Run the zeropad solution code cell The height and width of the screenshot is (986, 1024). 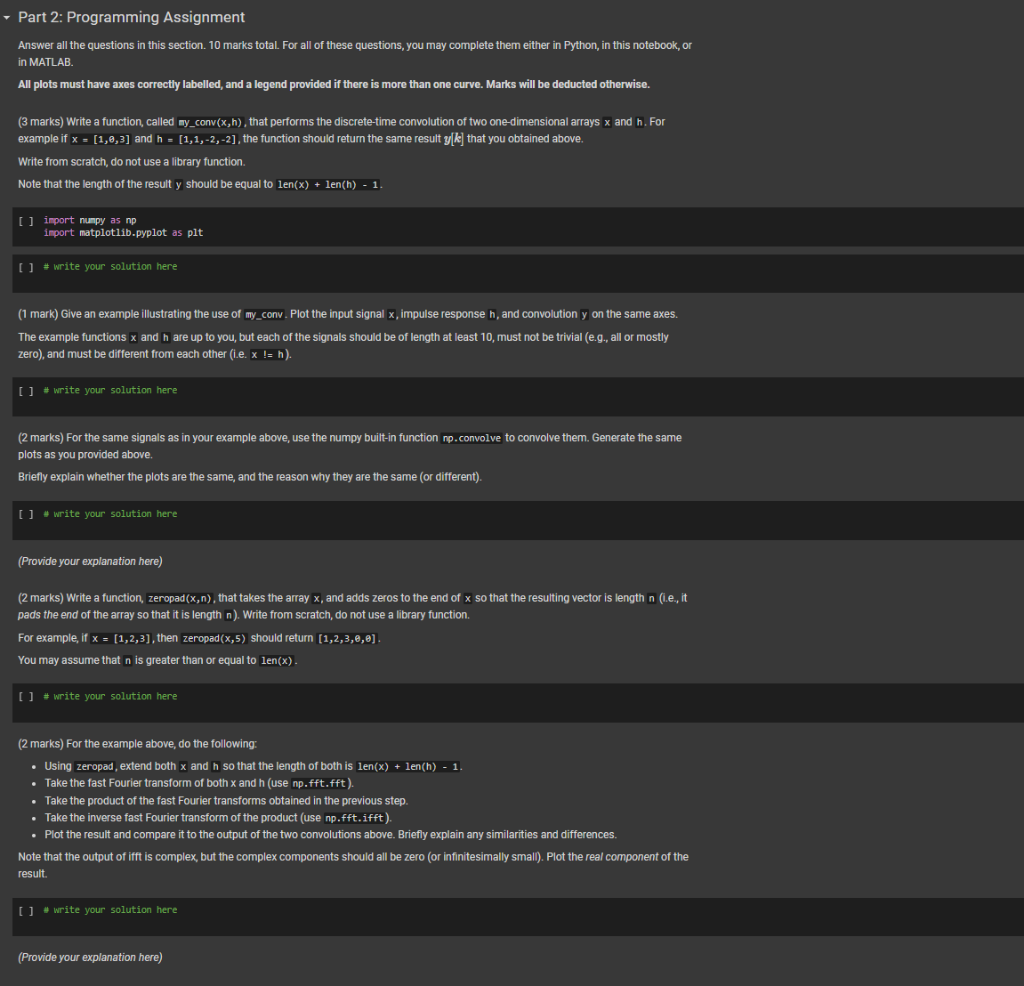(26, 696)
